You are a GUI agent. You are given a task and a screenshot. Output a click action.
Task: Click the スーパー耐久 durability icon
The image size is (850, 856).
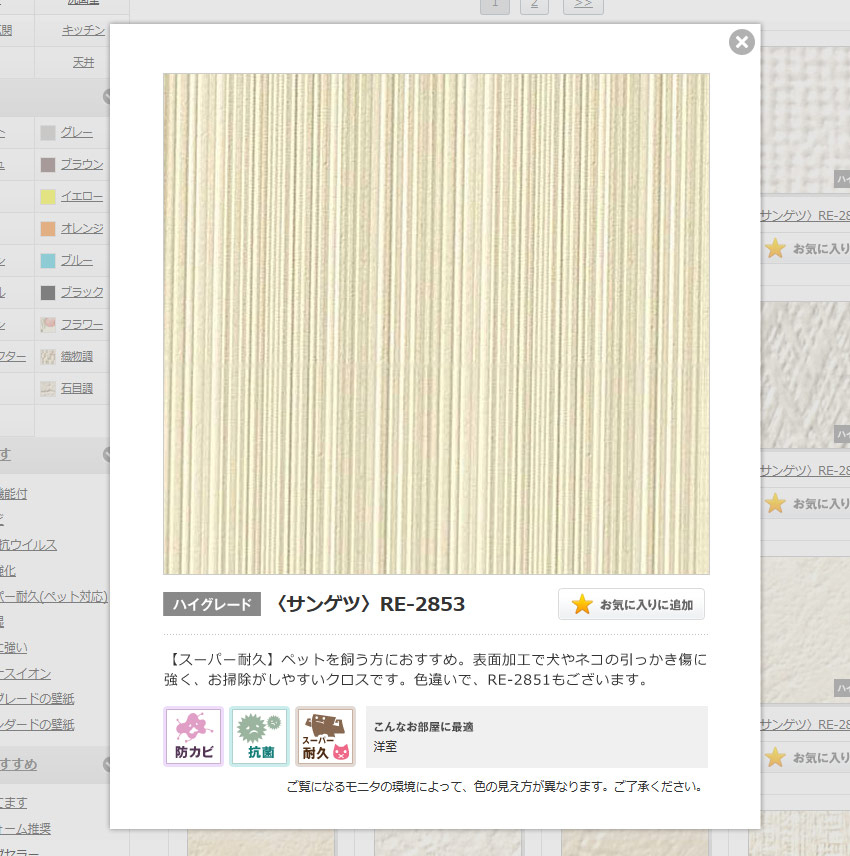tap(325, 736)
